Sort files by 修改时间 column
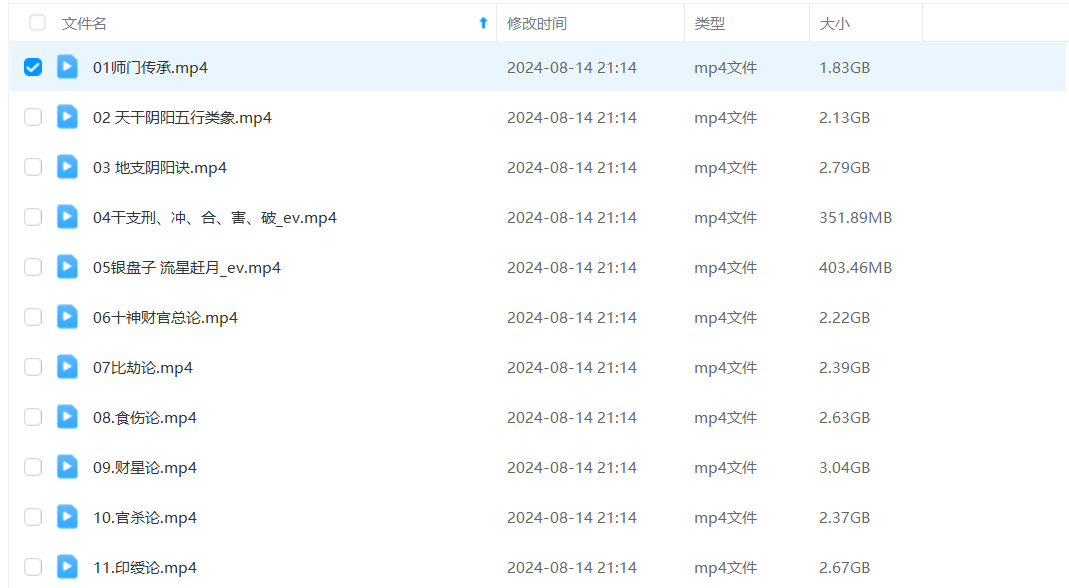The width and height of the screenshot is (1069, 588). [x=536, y=23]
